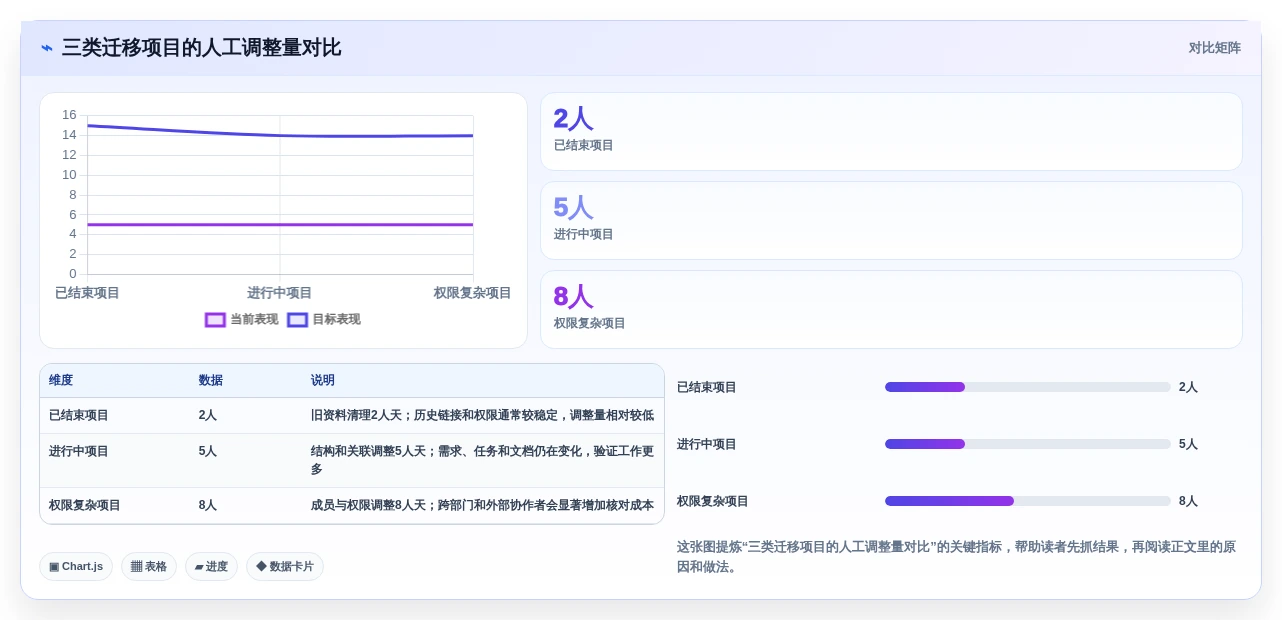Select the 5人 进行中项目 data card

[x=891, y=220]
